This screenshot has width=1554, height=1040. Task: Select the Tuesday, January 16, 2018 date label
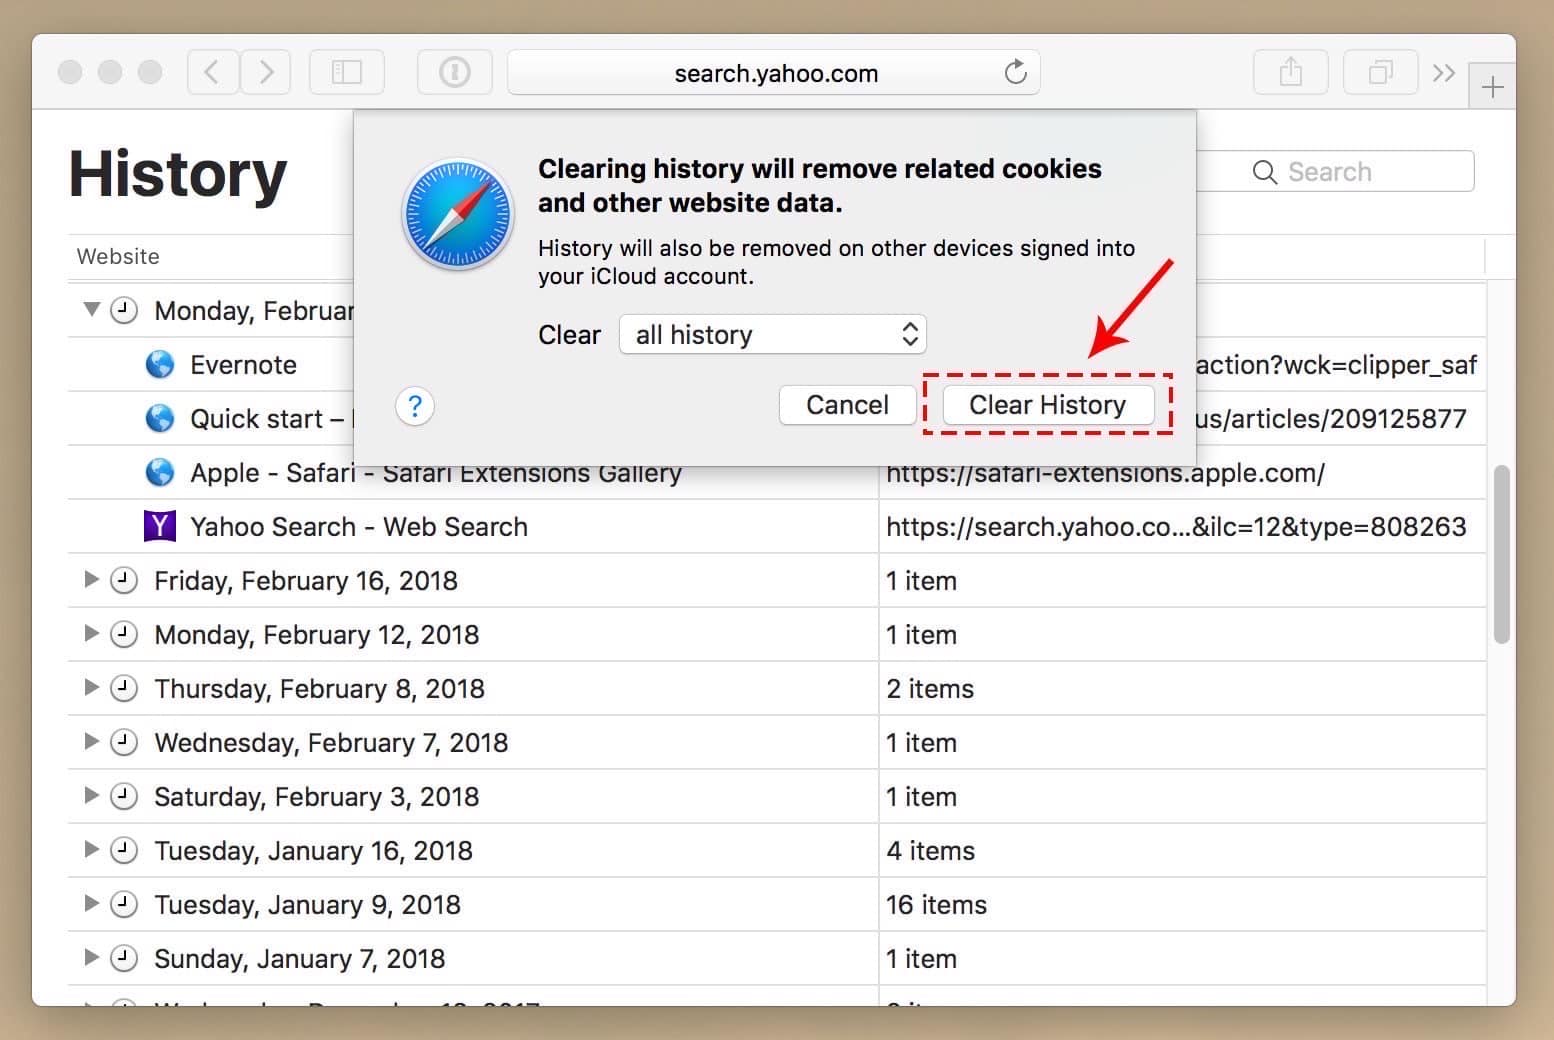(x=313, y=851)
